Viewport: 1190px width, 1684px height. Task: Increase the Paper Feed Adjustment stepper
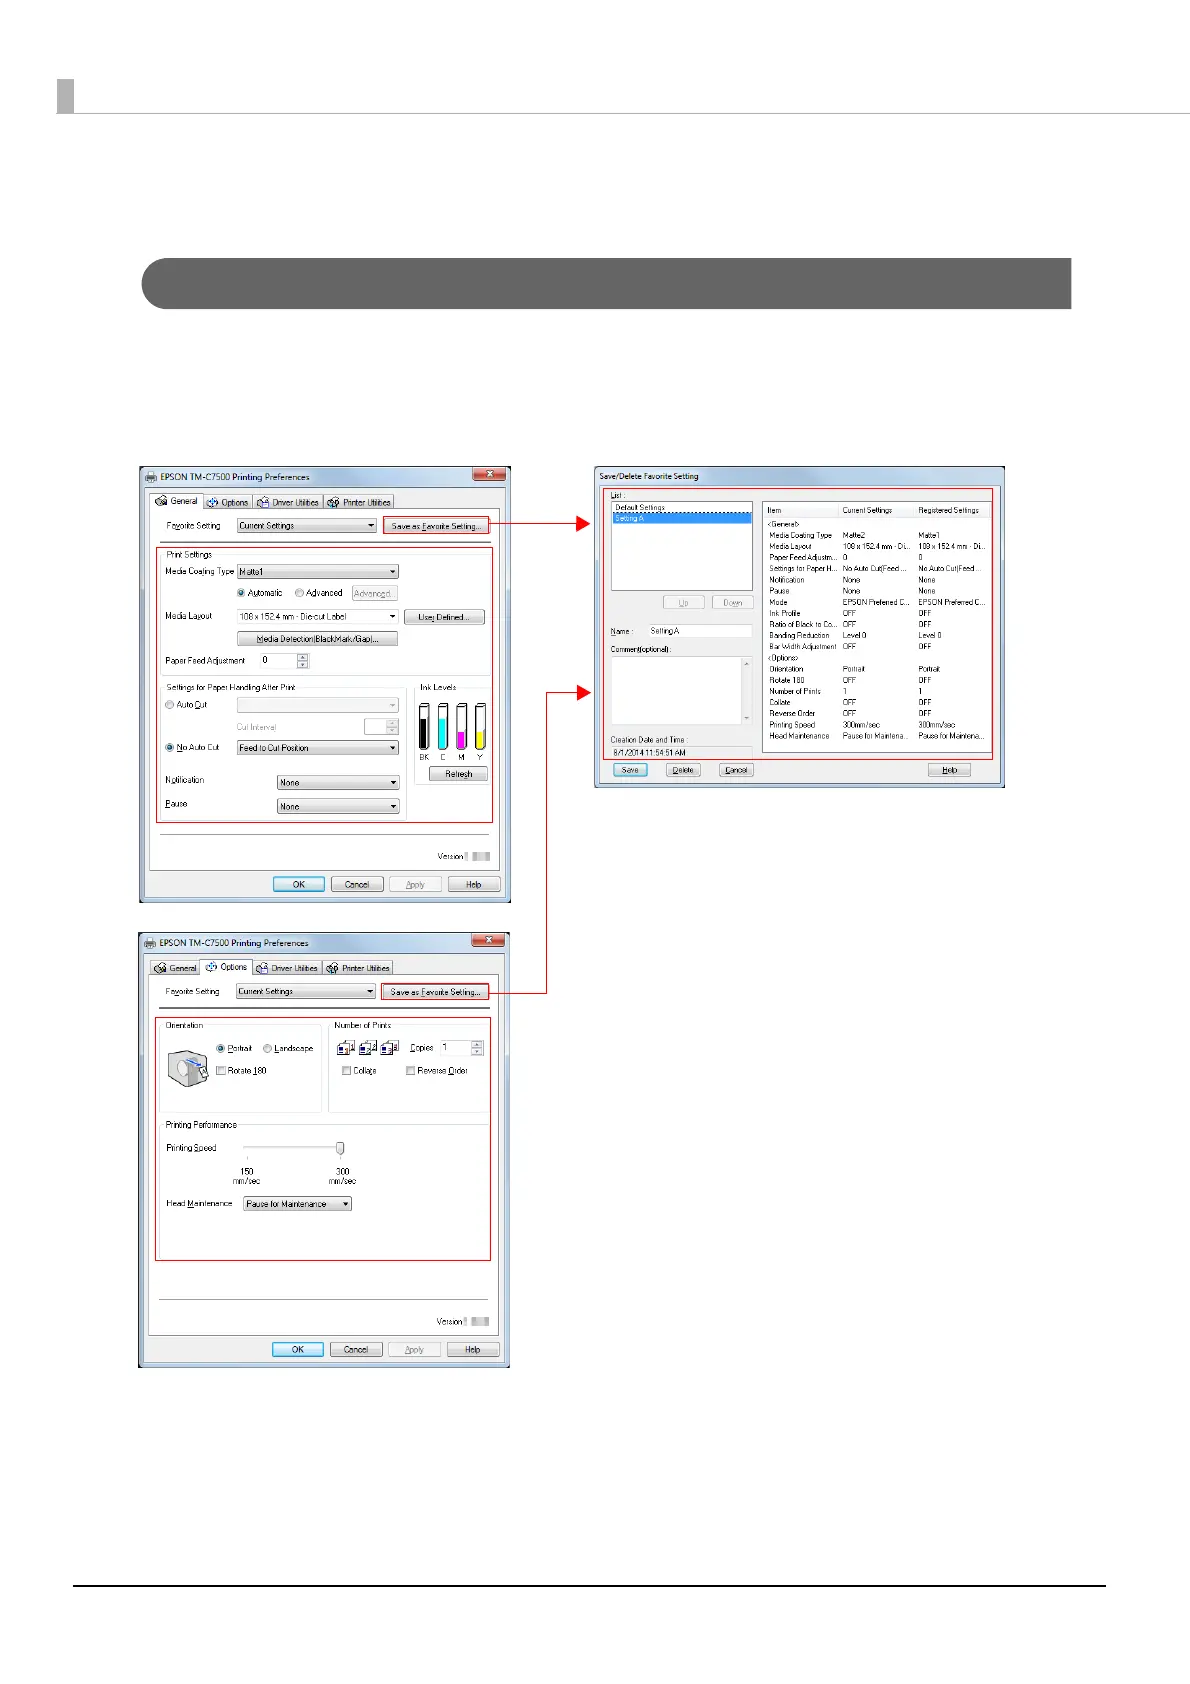point(303,657)
